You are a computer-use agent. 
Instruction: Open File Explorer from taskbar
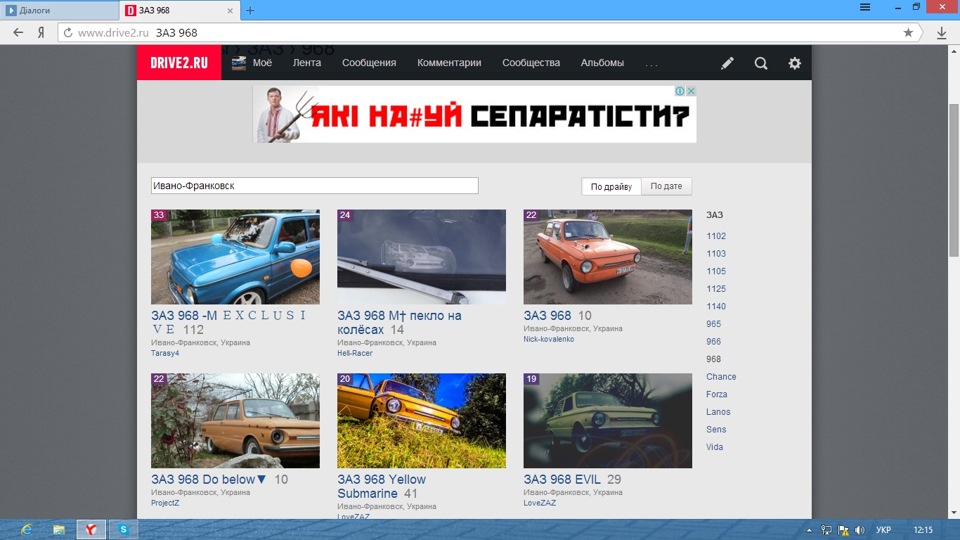pyautogui.click(x=59, y=530)
